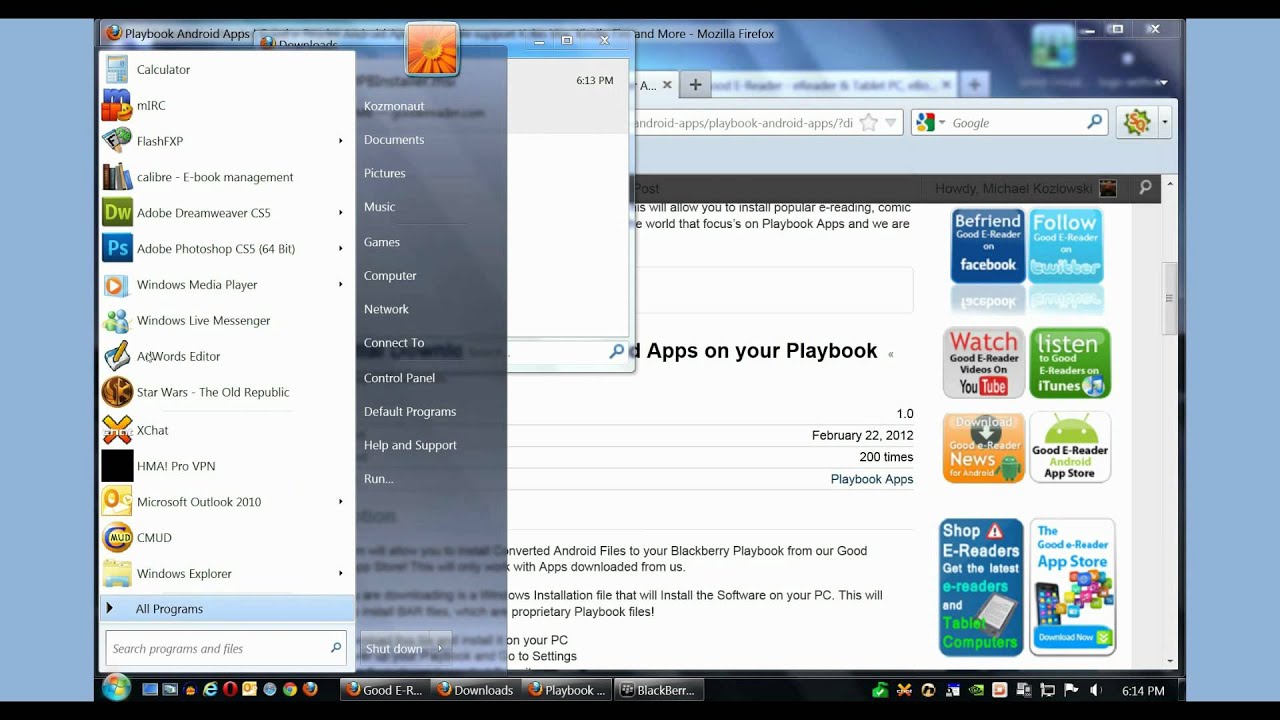Open Outlook from quick launch
The width and height of the screenshot is (1280, 720).
[250, 689]
